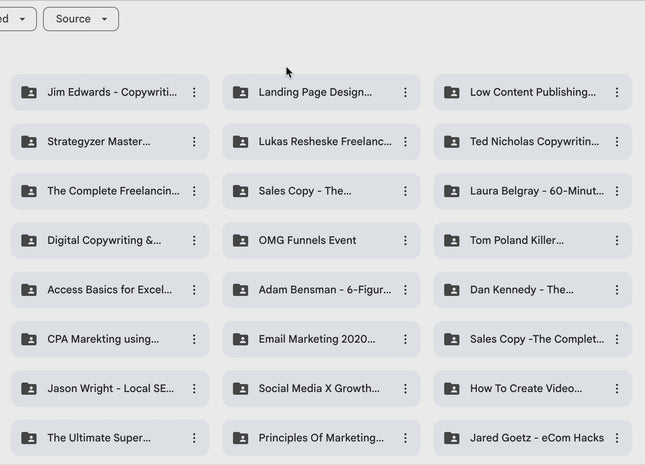Click the folder name 'Laura Belgray - 60-Minut...'

point(537,191)
